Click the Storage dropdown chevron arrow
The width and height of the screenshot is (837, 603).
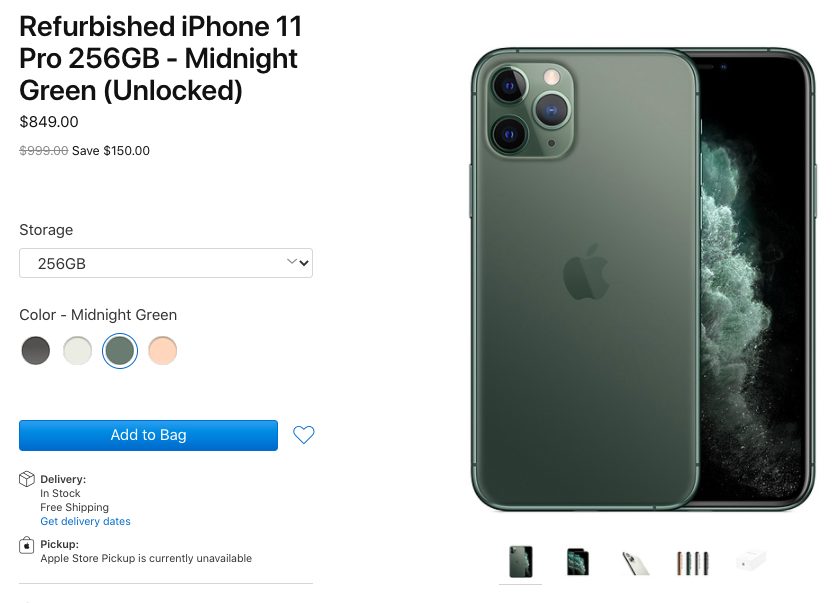click(x=298, y=262)
